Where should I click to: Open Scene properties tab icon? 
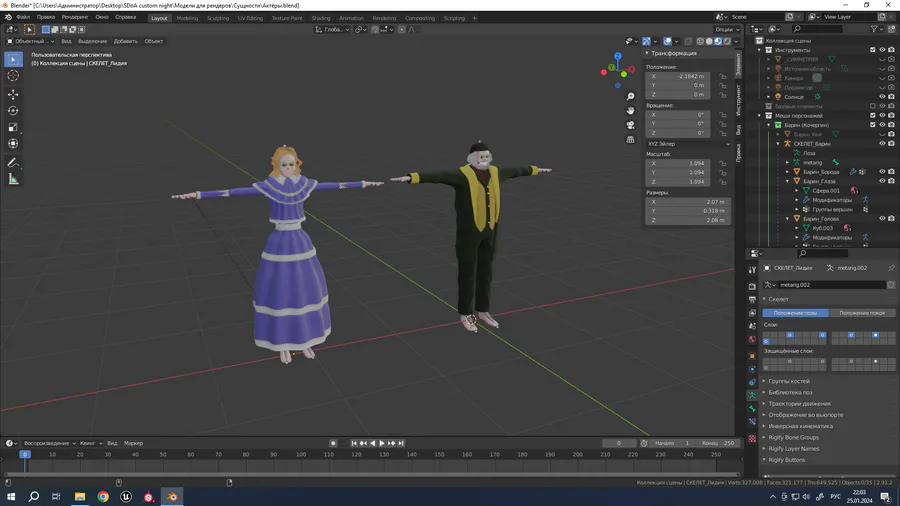pos(752,326)
